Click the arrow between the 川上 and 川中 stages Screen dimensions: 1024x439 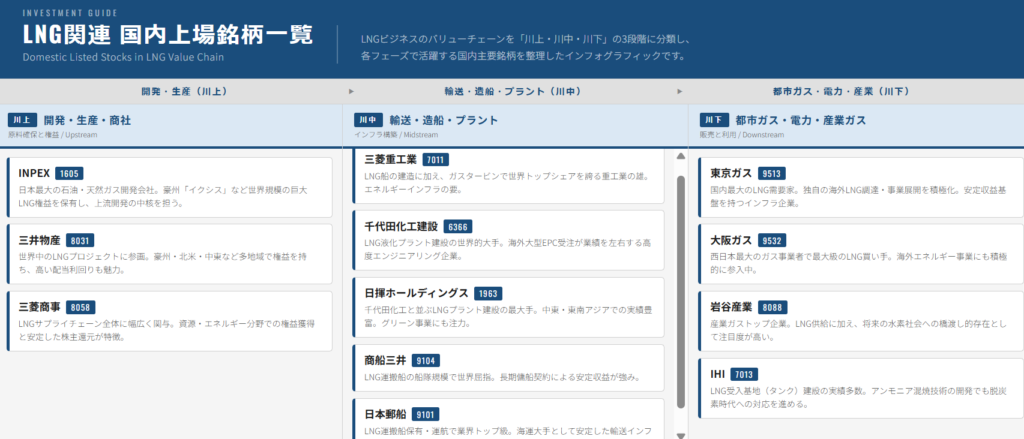coord(351,91)
